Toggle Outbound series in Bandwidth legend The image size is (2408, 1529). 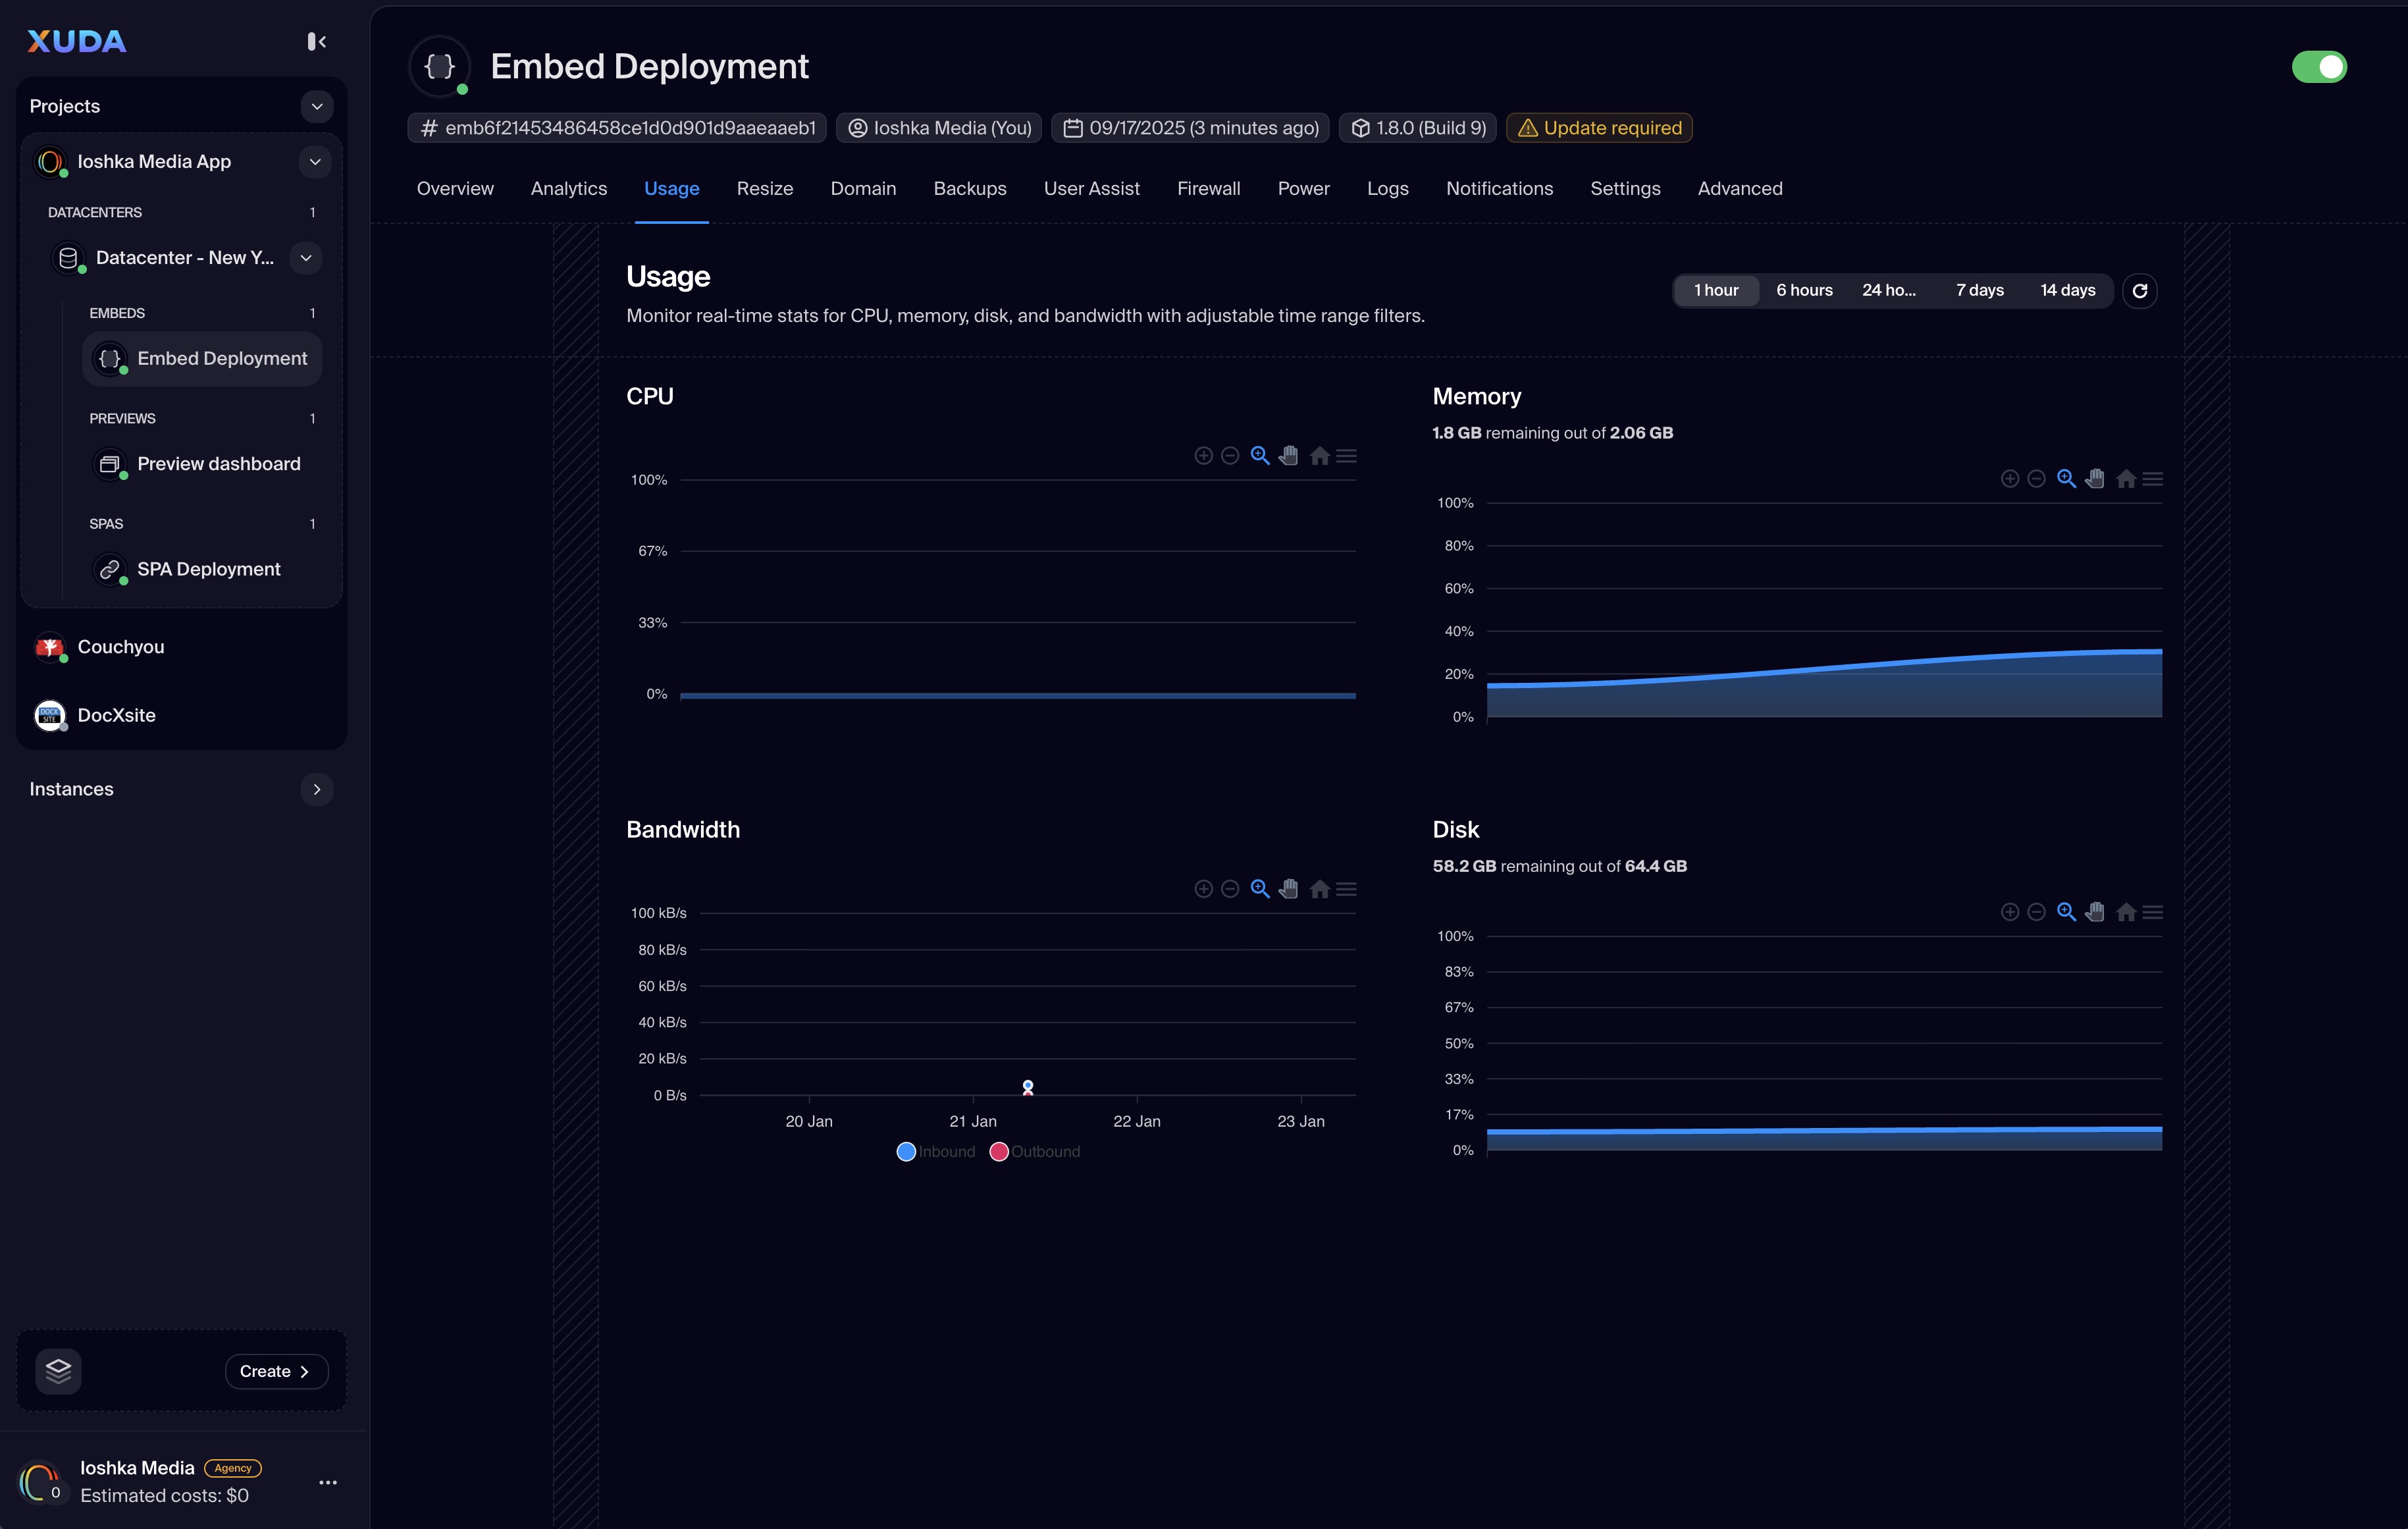tap(1035, 1152)
